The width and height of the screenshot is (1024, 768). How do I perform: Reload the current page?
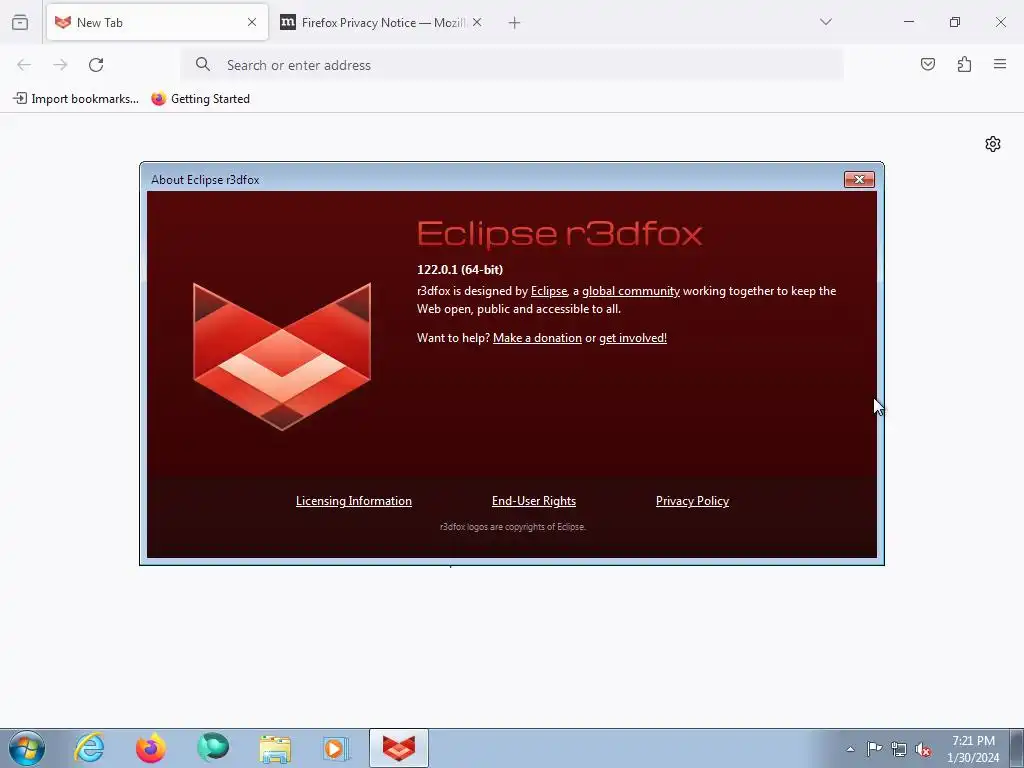click(x=96, y=65)
